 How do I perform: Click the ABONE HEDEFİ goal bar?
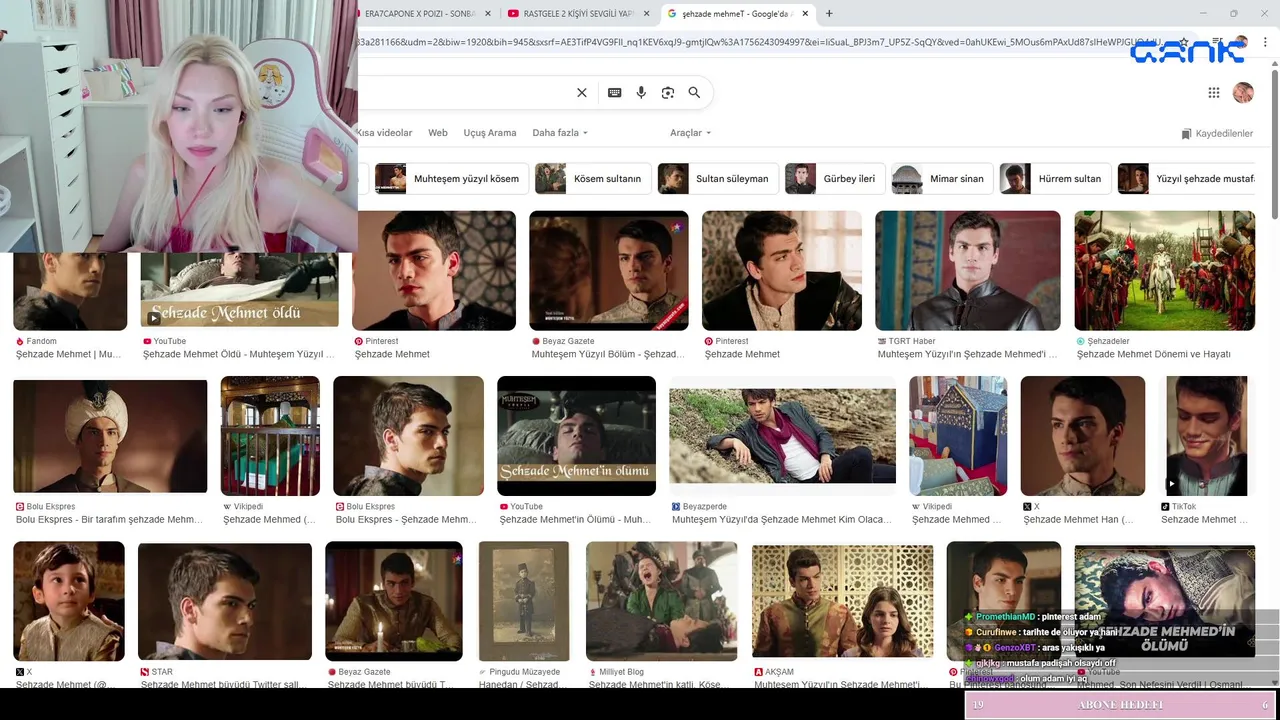click(x=1120, y=705)
